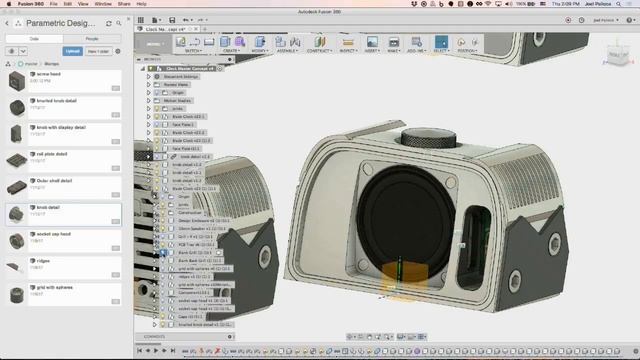Open the File menu

[x=53, y=4]
